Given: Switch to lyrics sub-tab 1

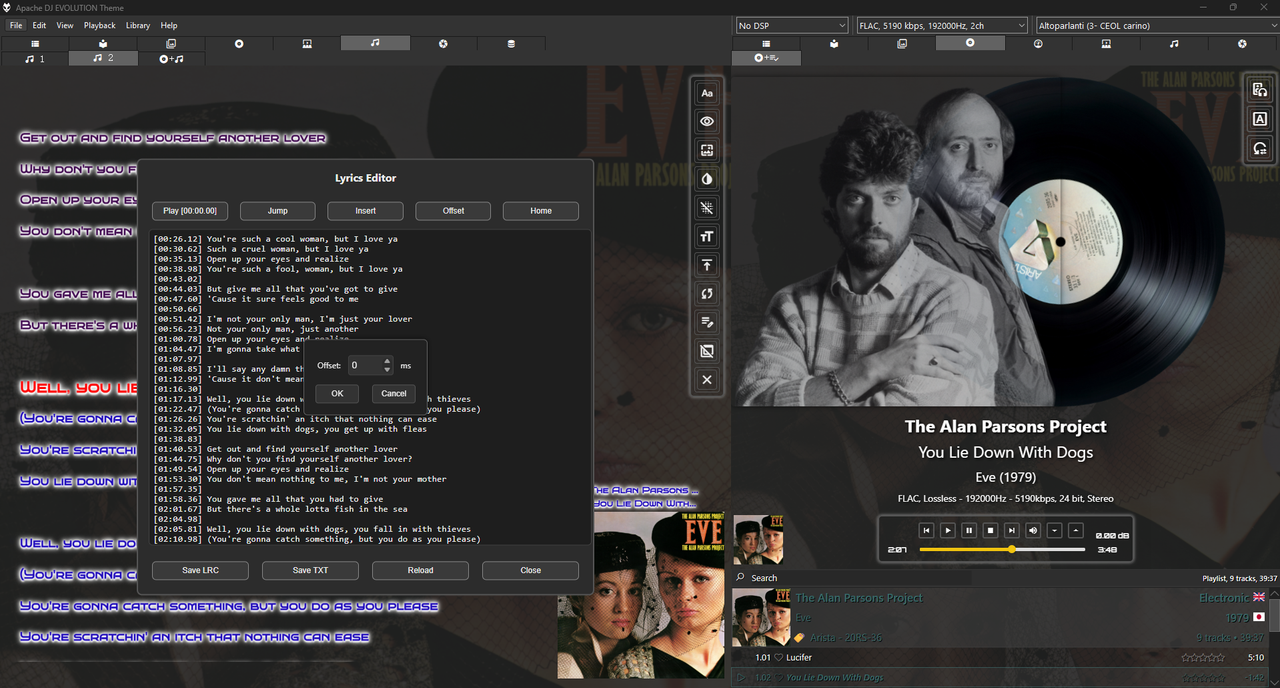Looking at the screenshot, I should [35, 59].
